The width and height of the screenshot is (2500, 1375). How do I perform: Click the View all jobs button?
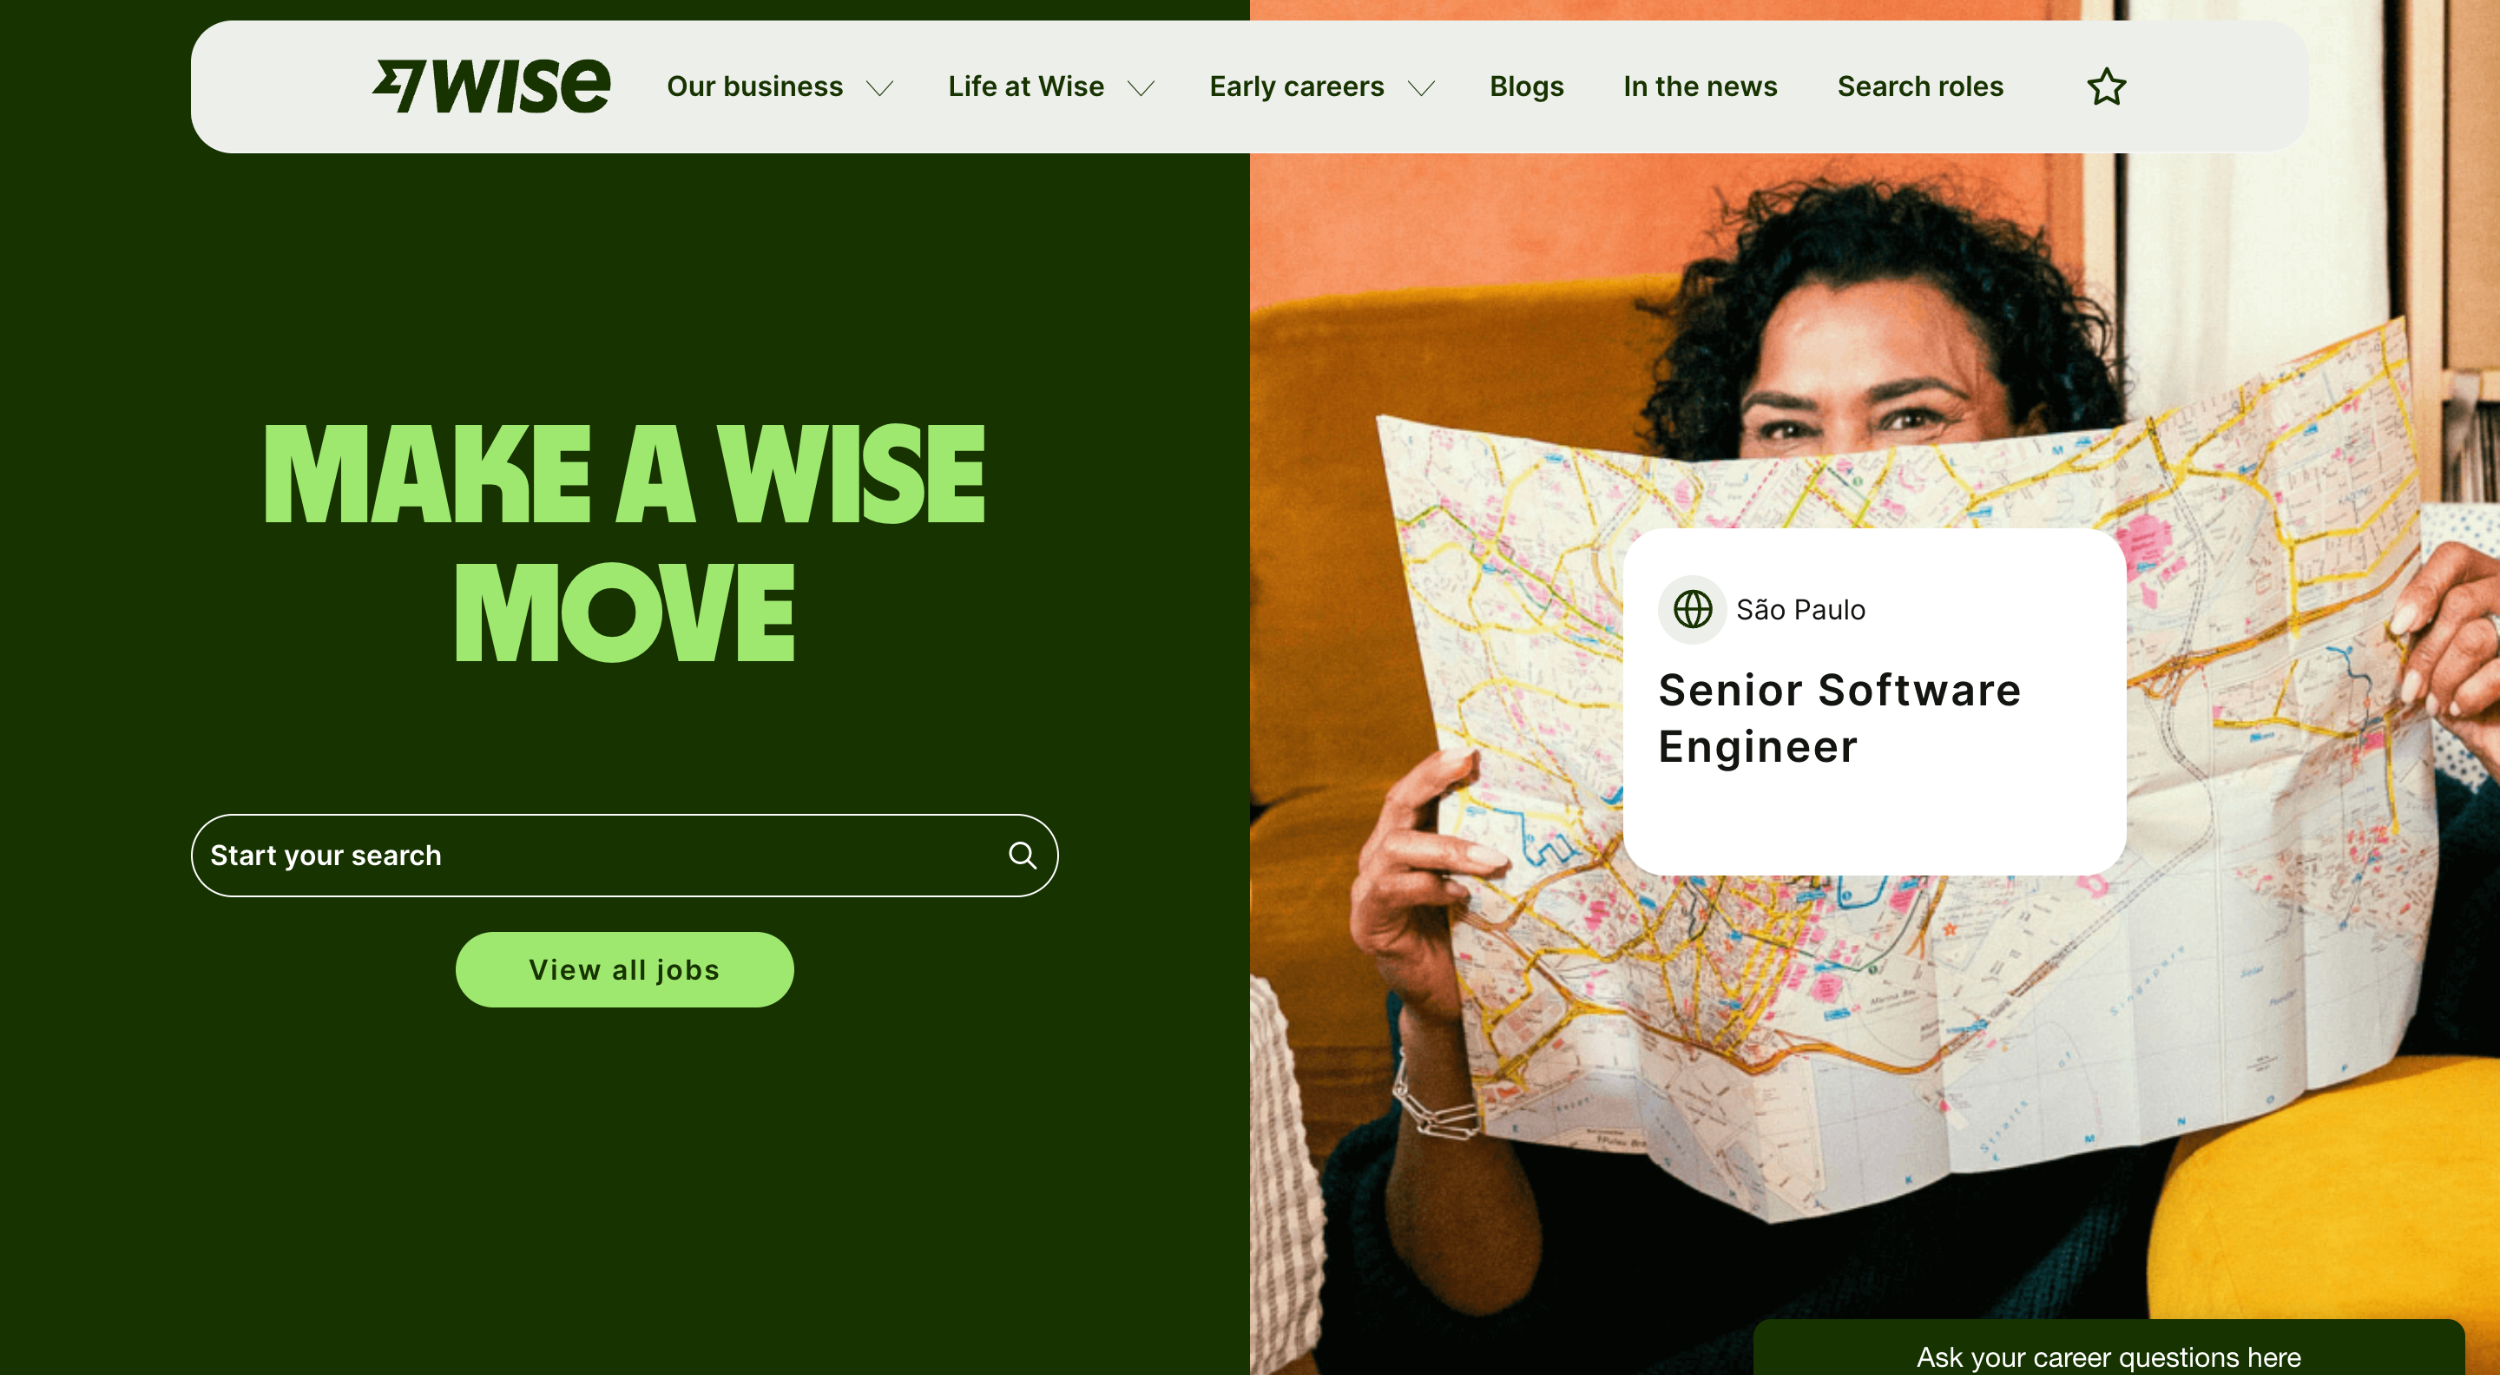(x=625, y=969)
